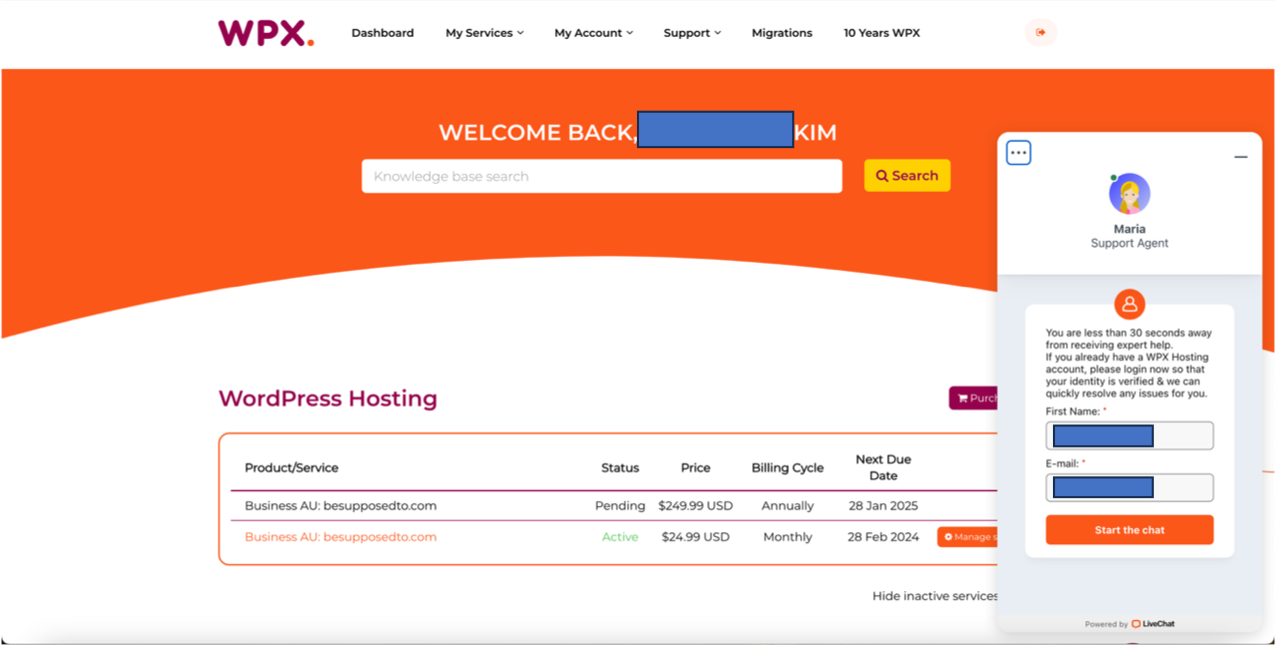Screen dimensions: 1277x645
Task: Start the chat with support
Action: pos(1130,530)
